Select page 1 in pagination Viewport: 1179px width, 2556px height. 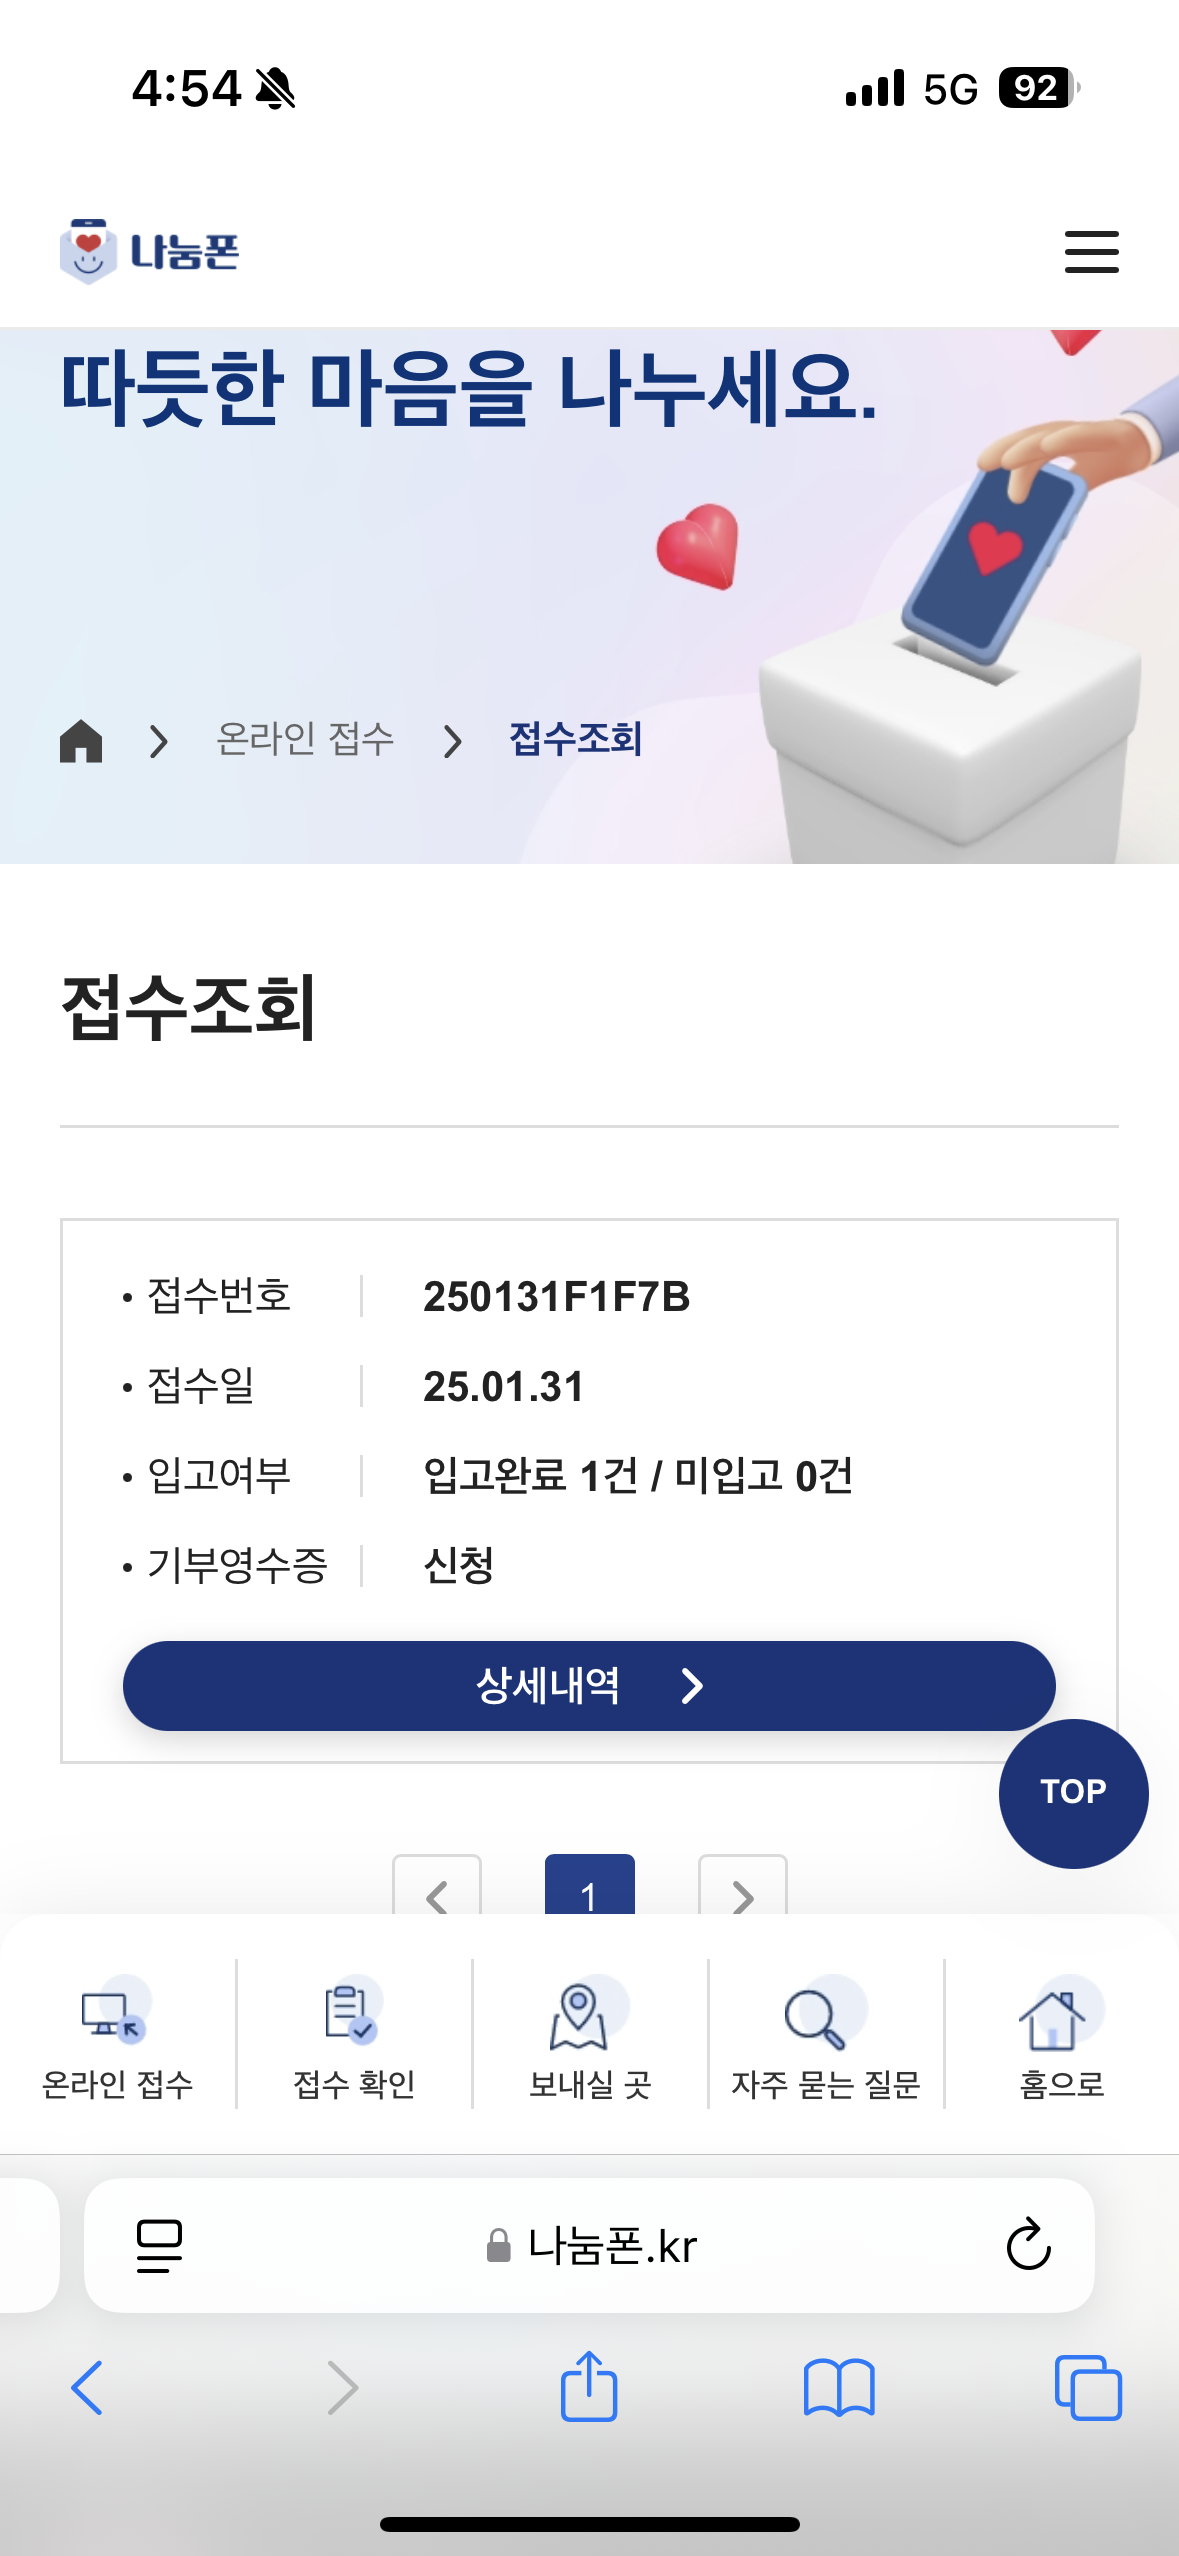point(589,1888)
